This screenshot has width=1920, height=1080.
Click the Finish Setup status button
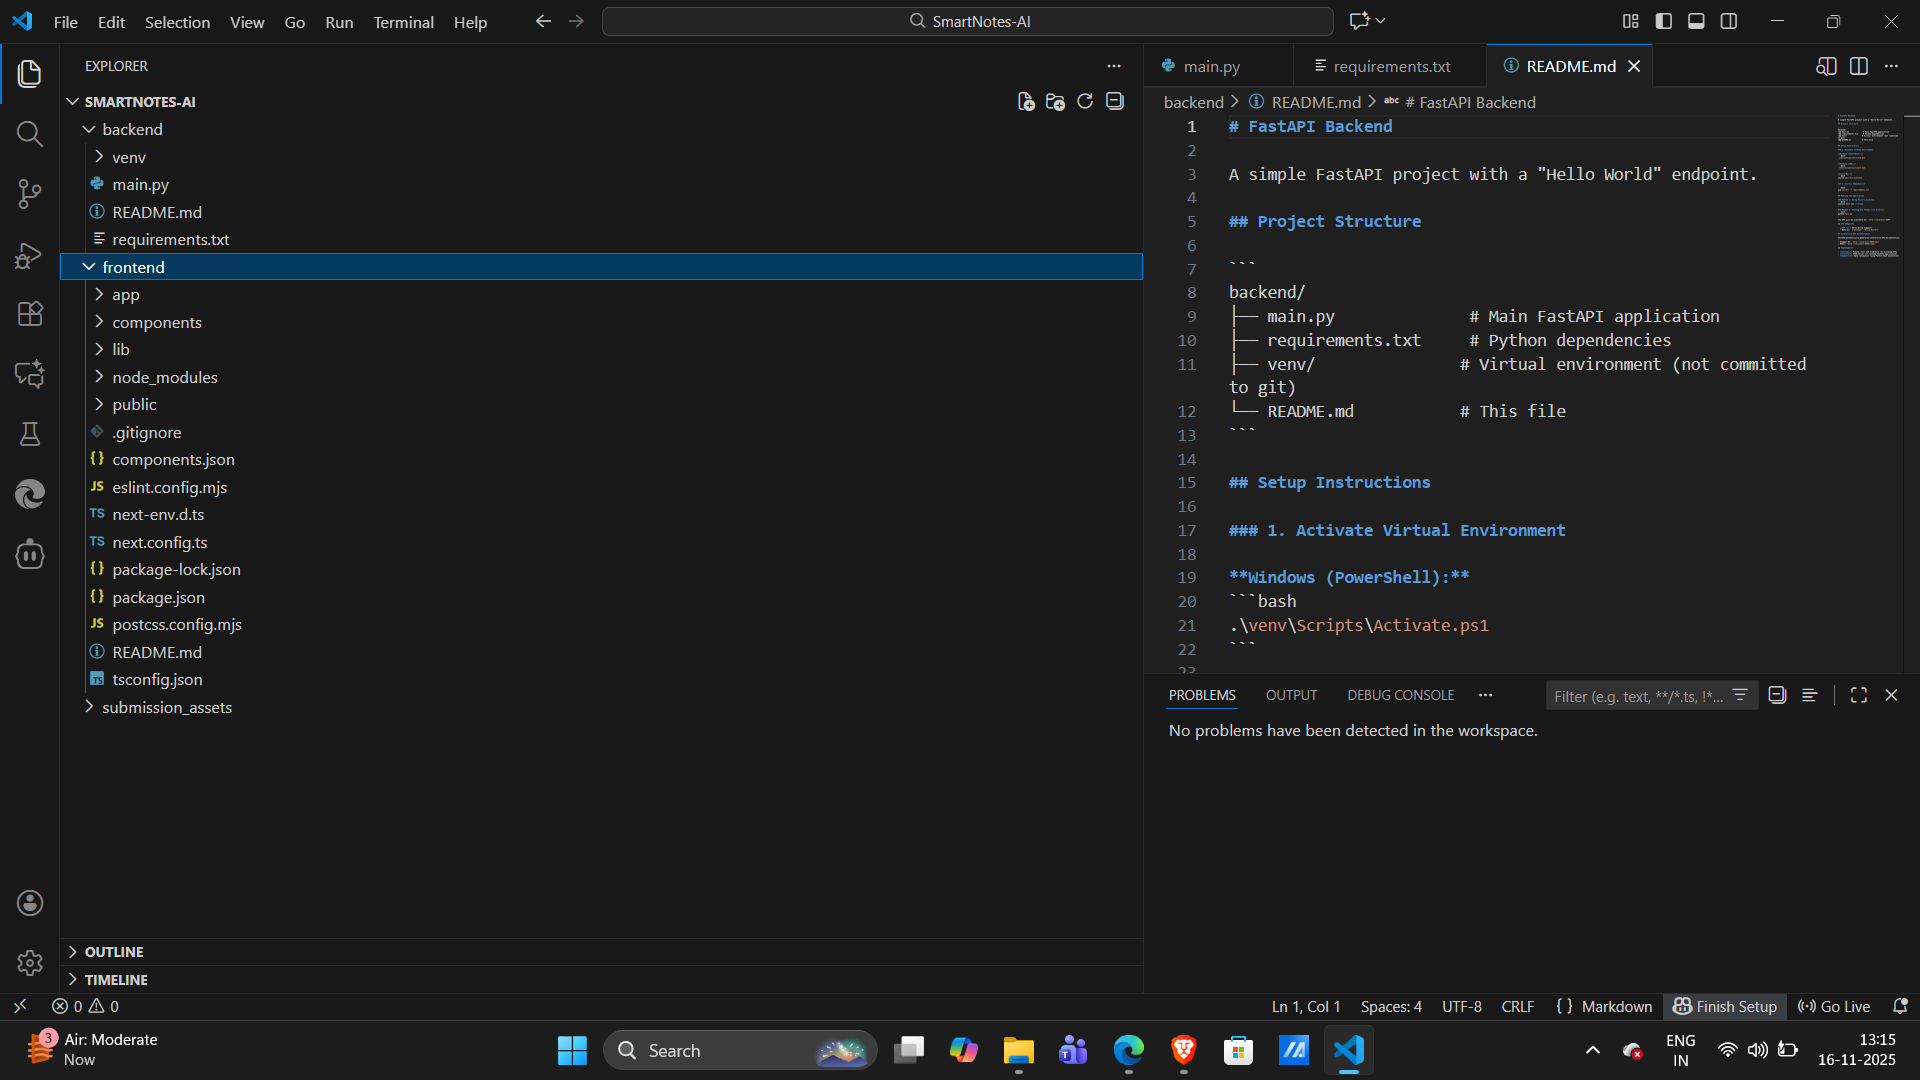1725,1006
